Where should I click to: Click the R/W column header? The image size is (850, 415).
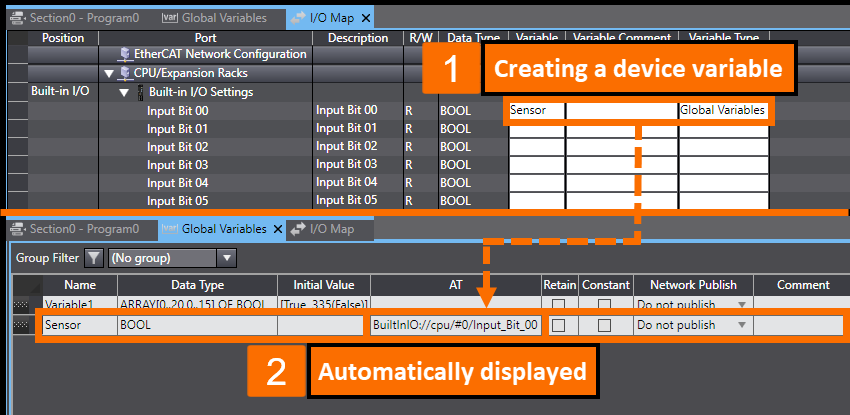pyautogui.click(x=421, y=38)
